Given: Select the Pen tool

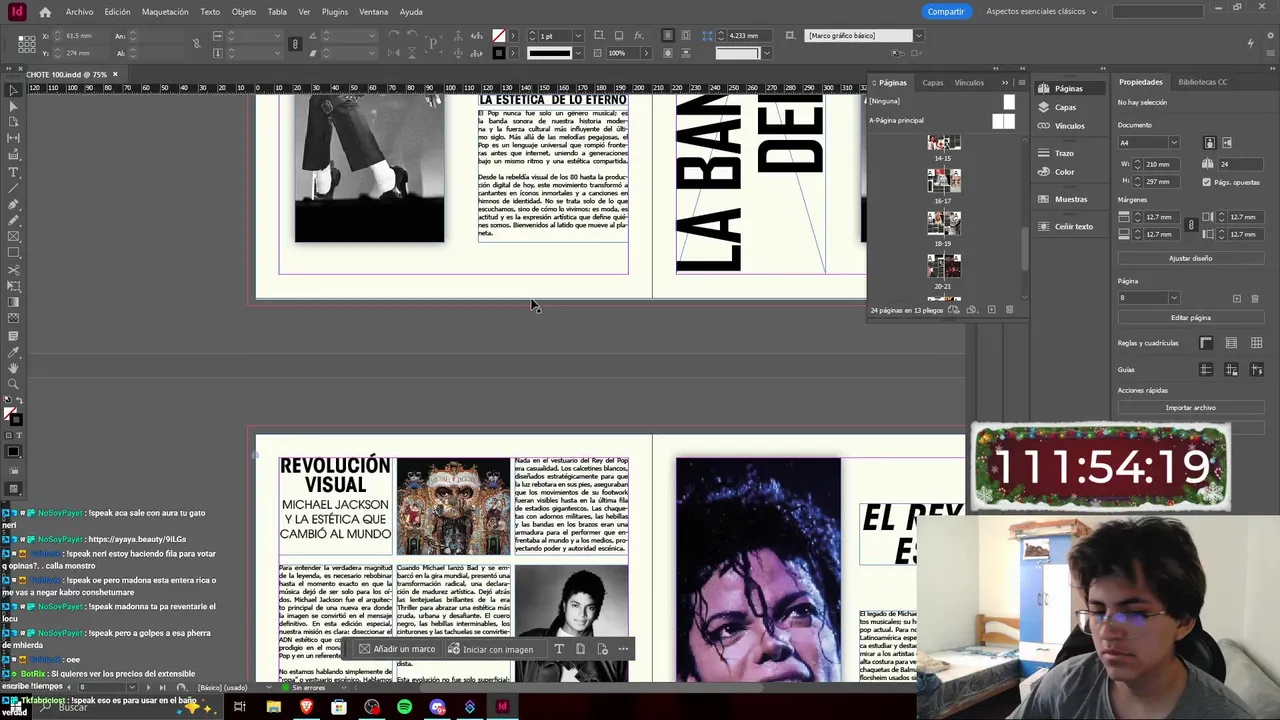Looking at the screenshot, I should tap(14, 204).
